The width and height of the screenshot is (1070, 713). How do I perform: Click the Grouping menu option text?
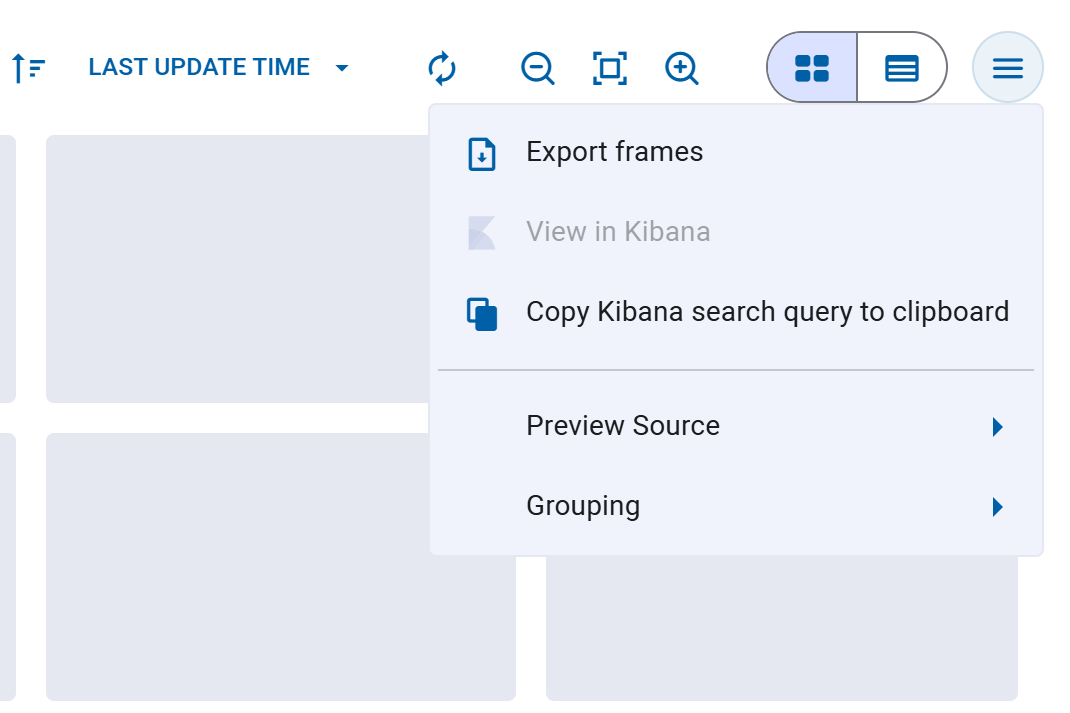click(x=583, y=506)
